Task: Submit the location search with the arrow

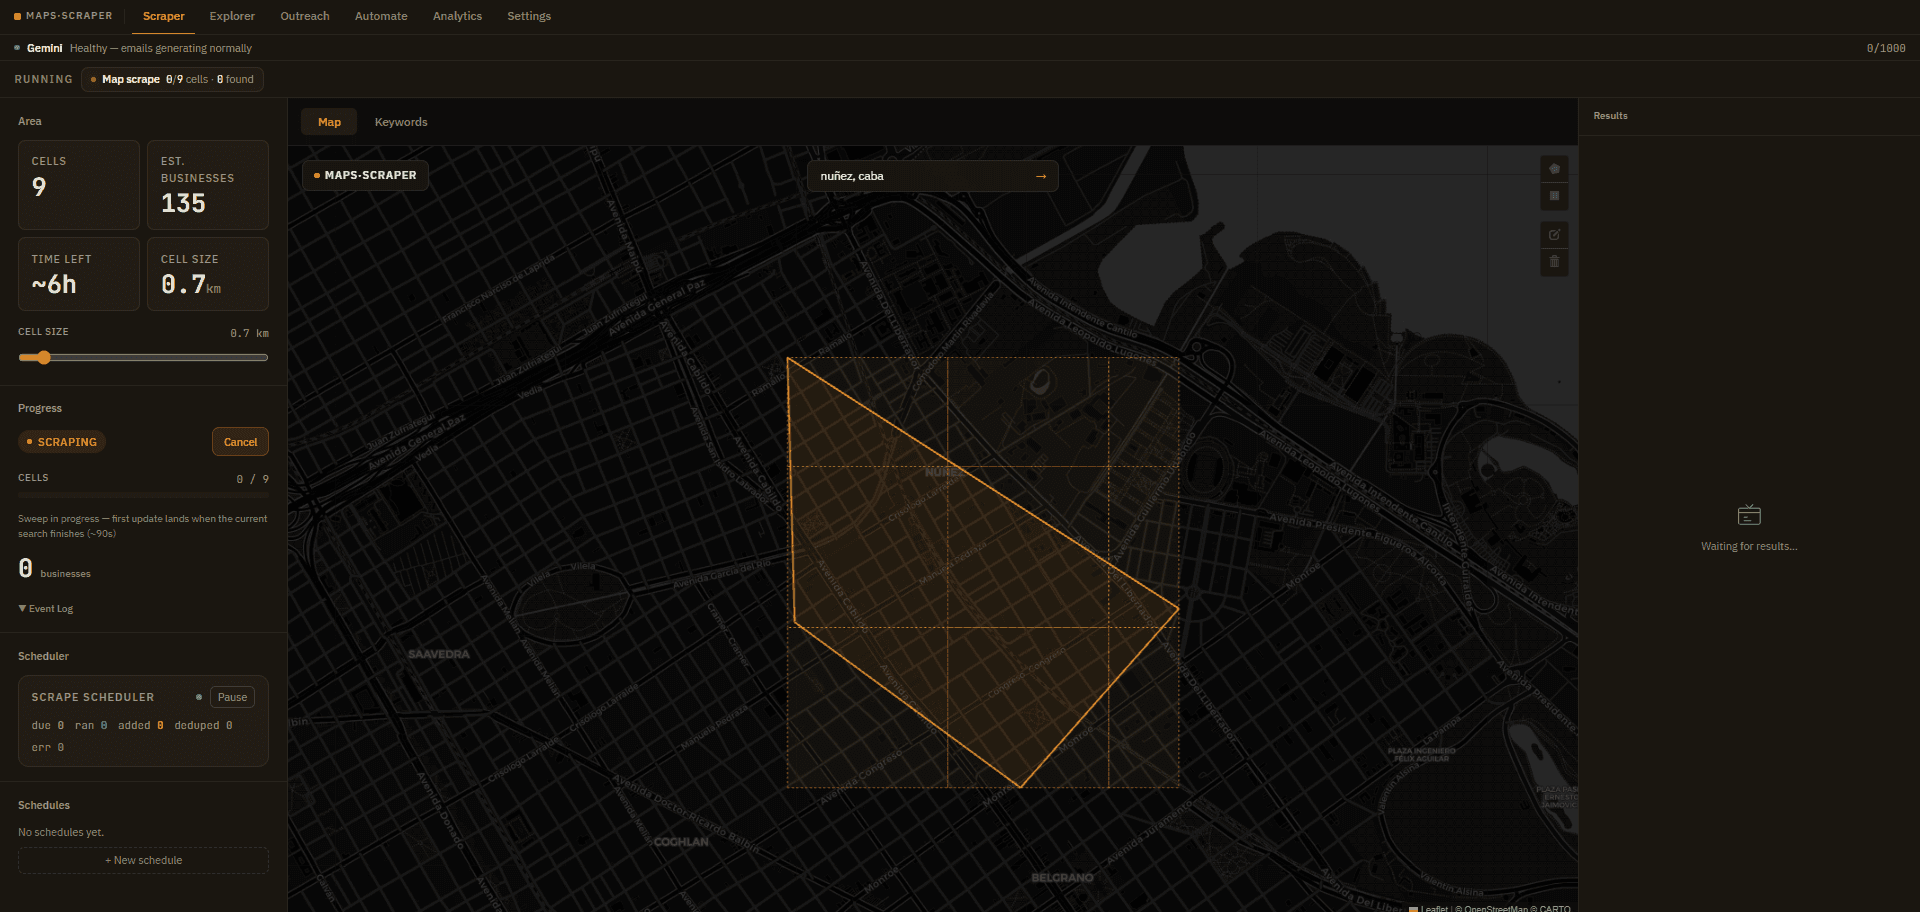Action: tap(1041, 176)
